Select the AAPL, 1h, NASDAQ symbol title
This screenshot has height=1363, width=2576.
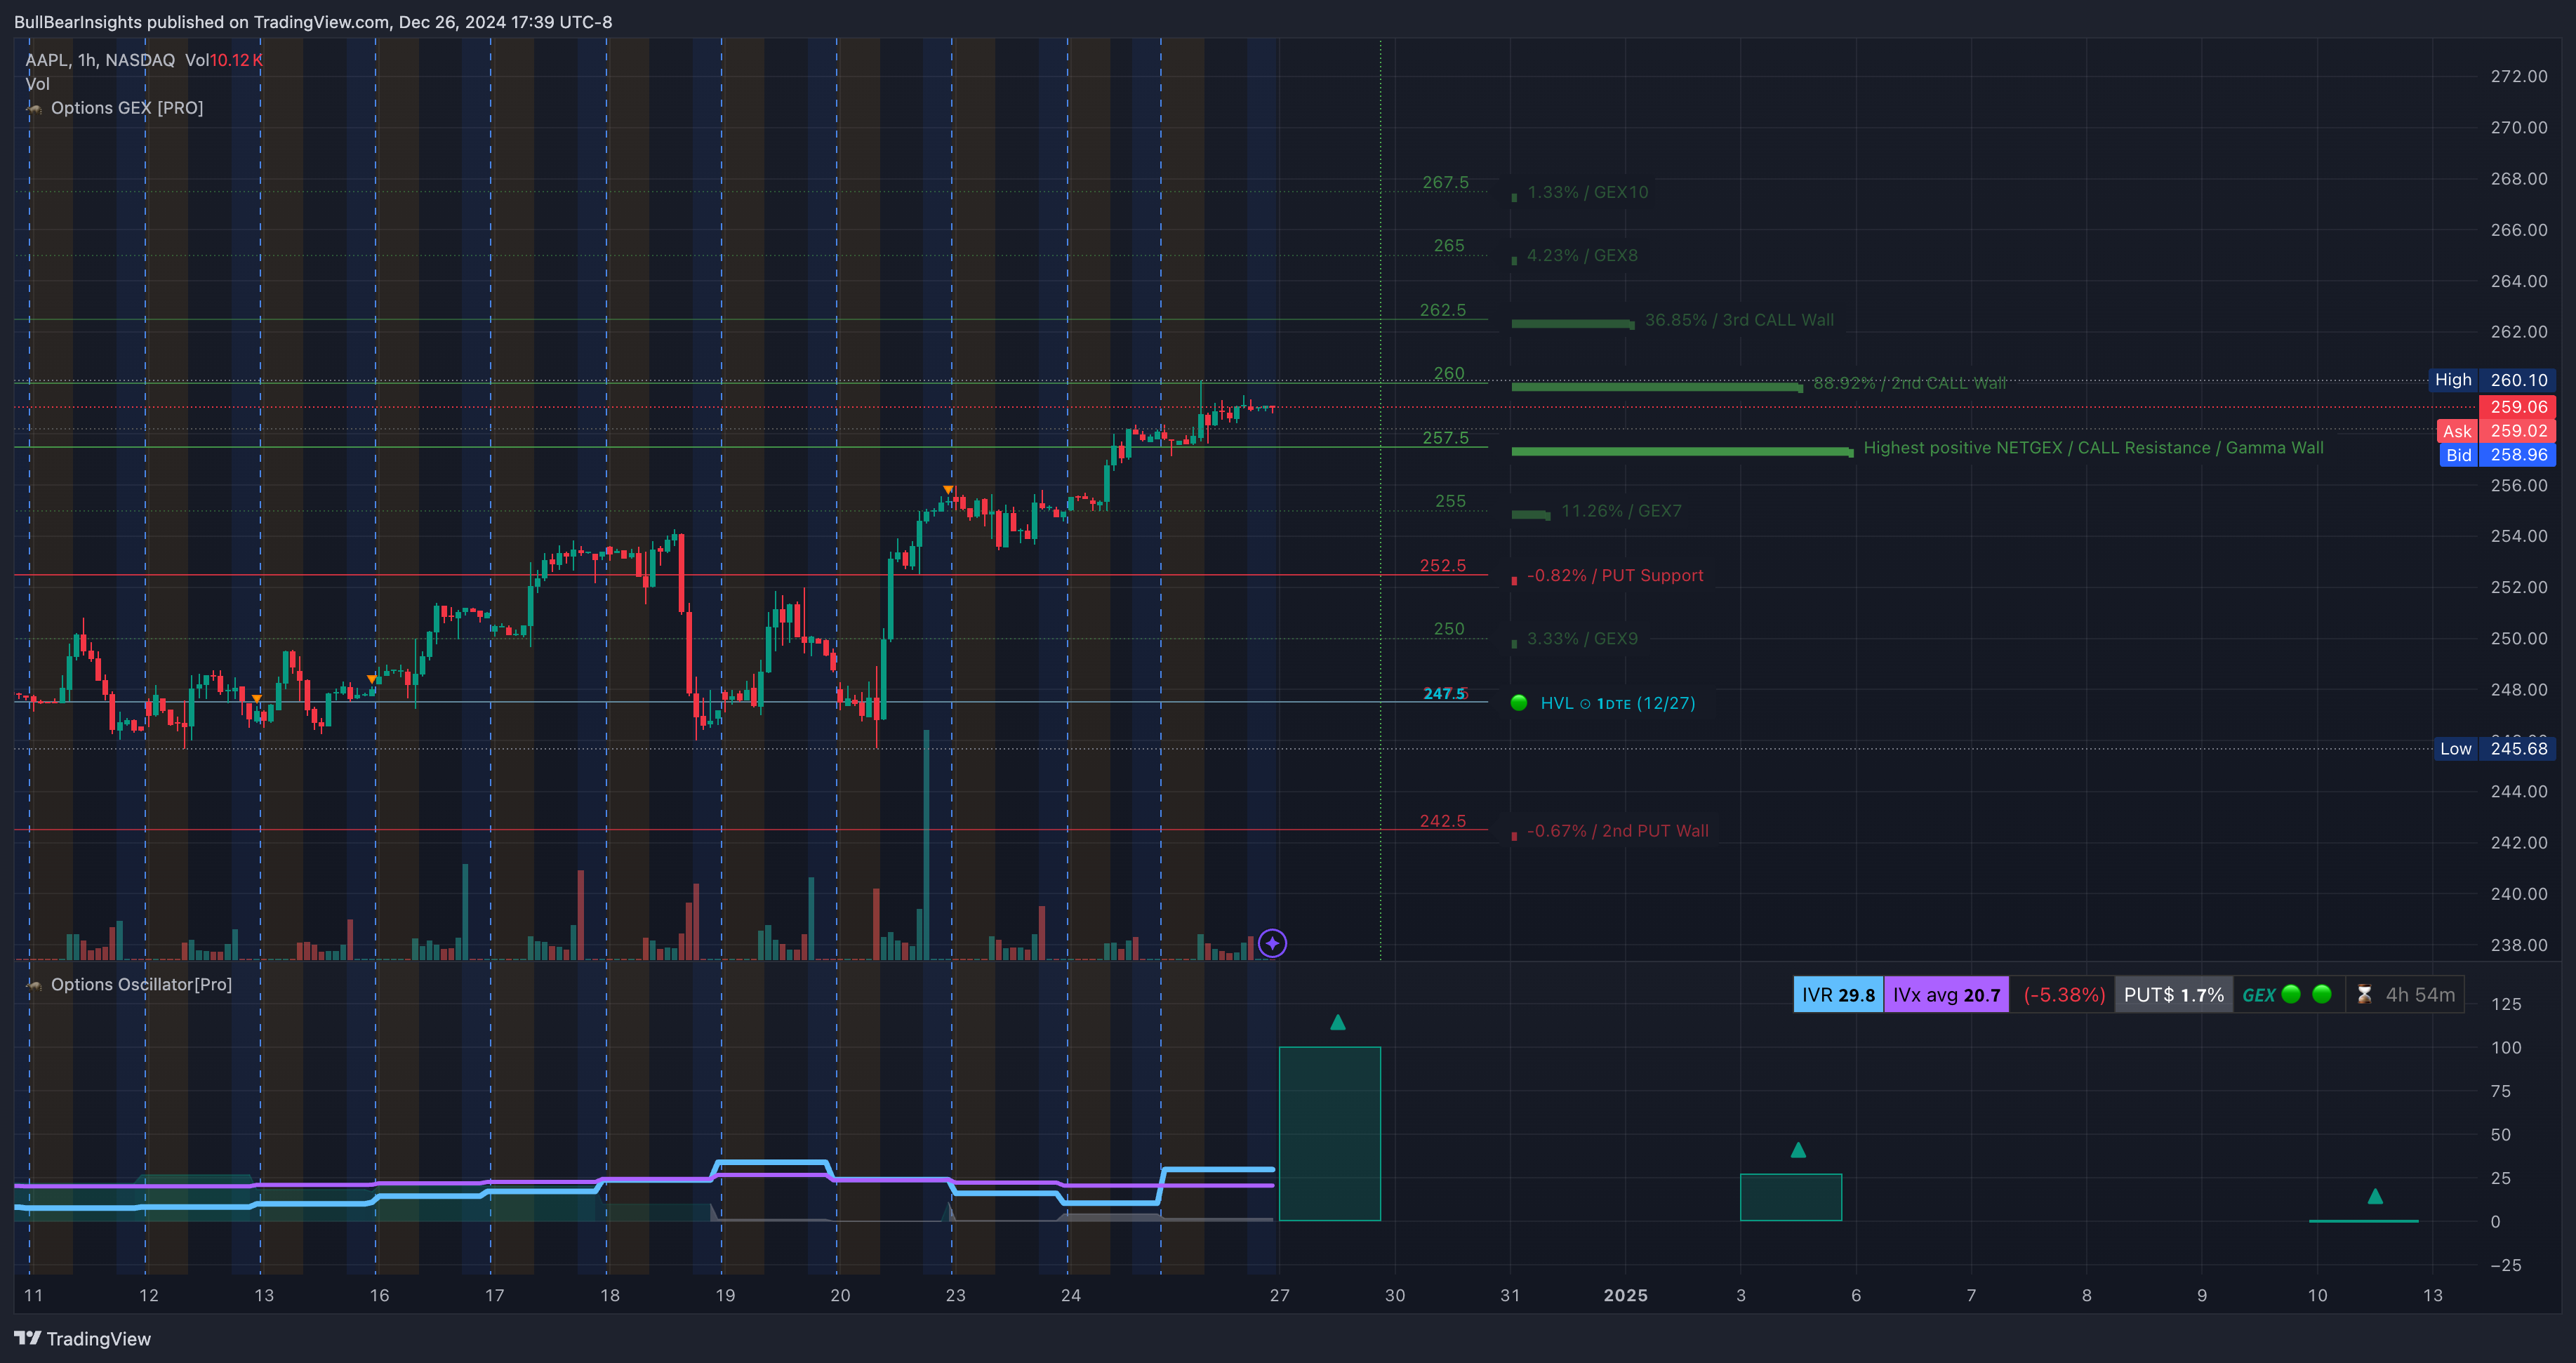tap(100, 60)
